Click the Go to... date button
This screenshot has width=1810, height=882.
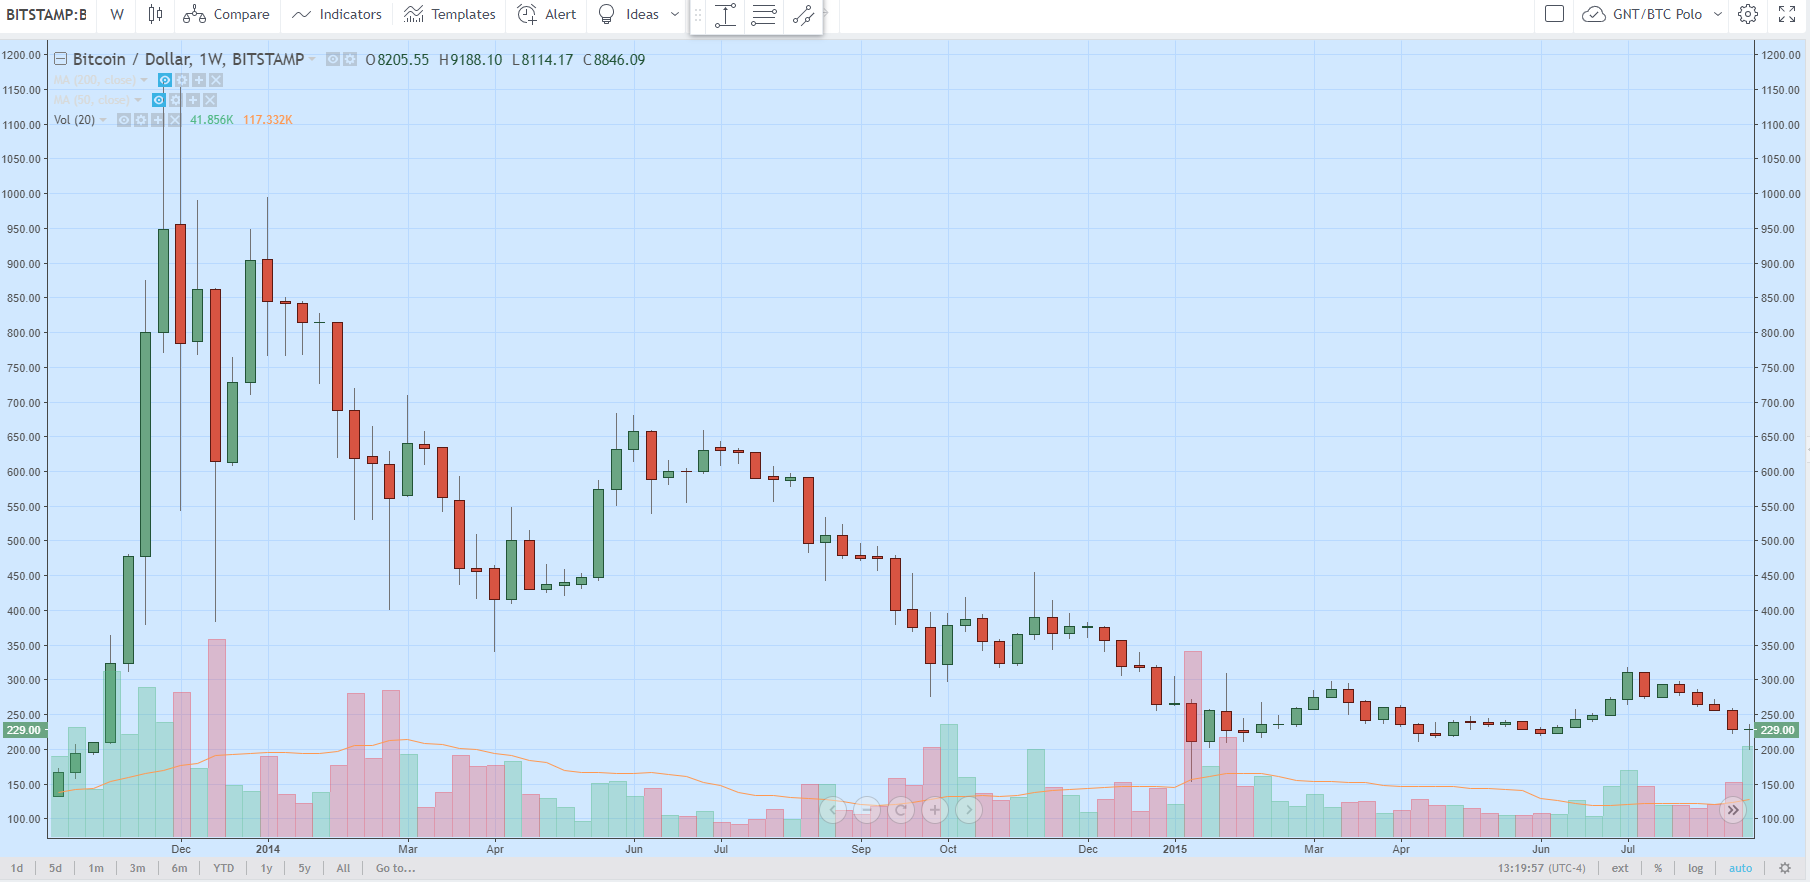point(395,868)
